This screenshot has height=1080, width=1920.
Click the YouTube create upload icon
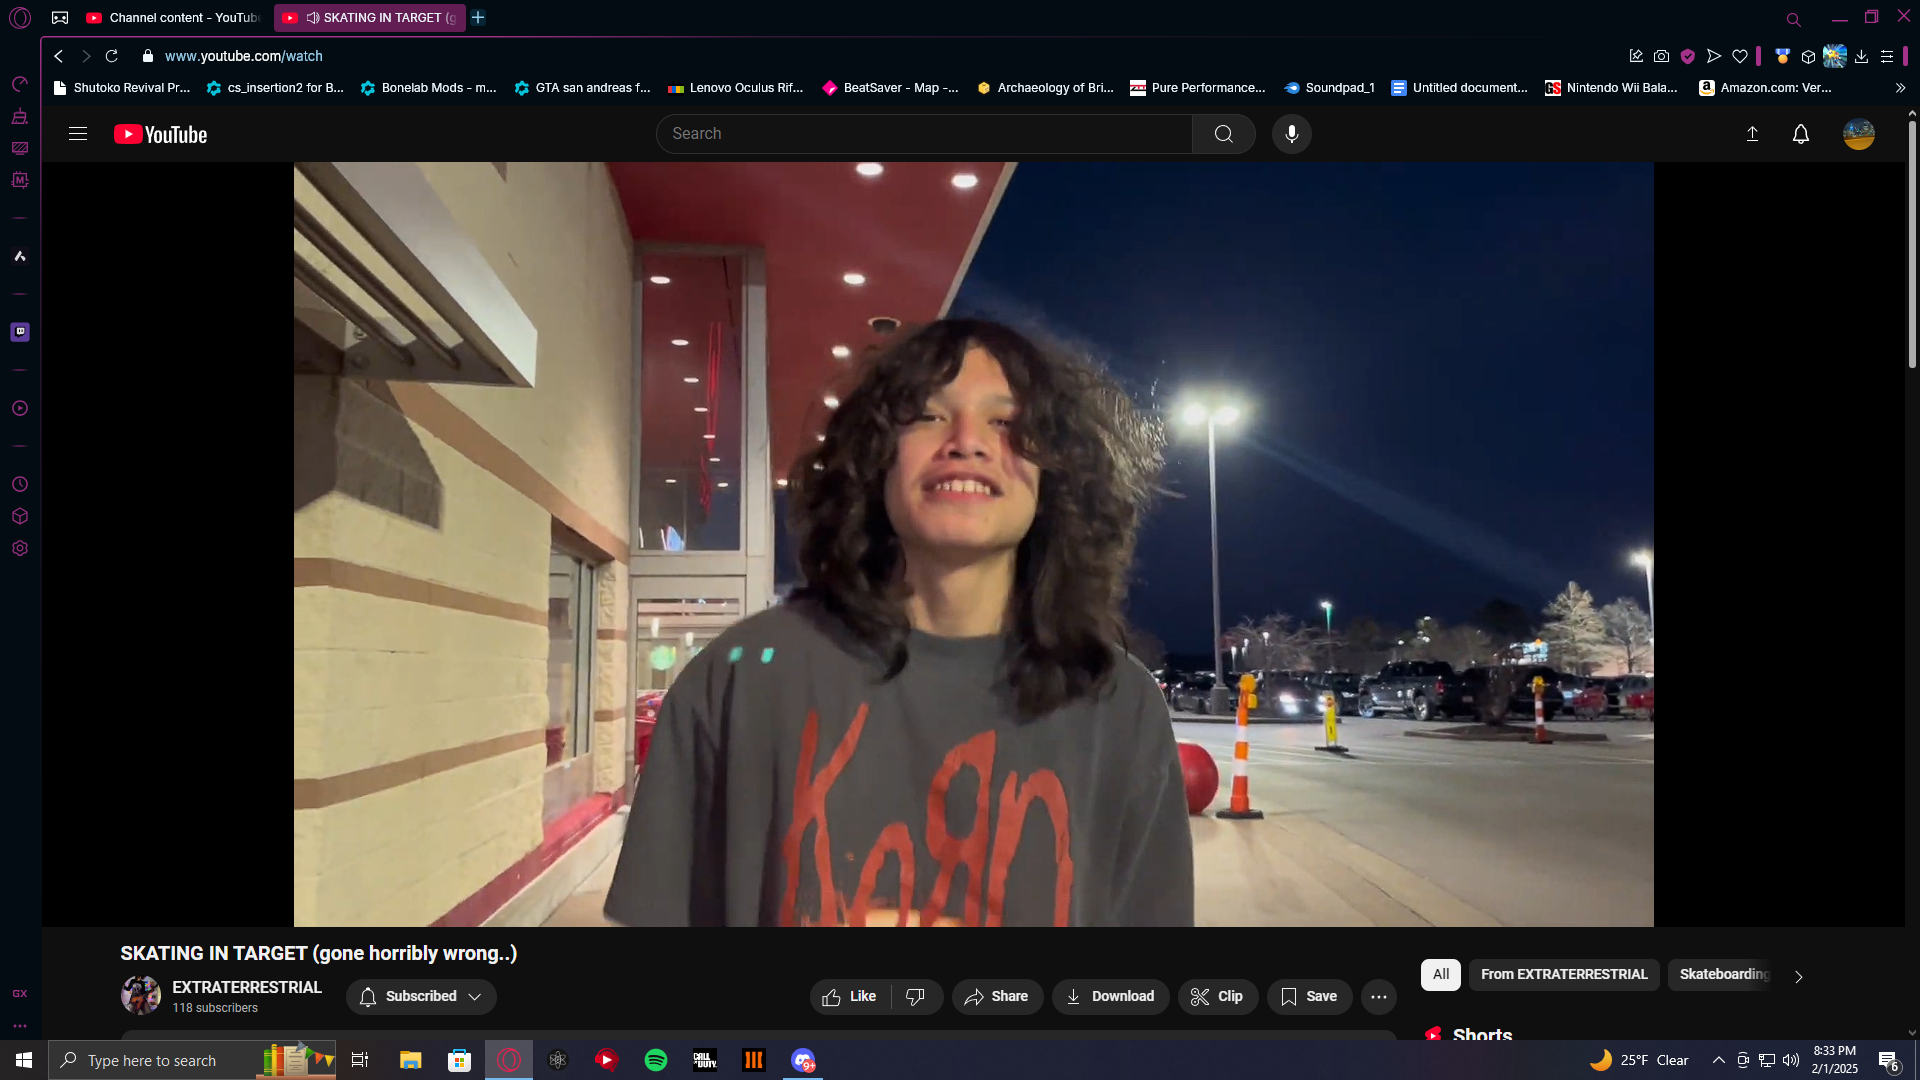1752,134
